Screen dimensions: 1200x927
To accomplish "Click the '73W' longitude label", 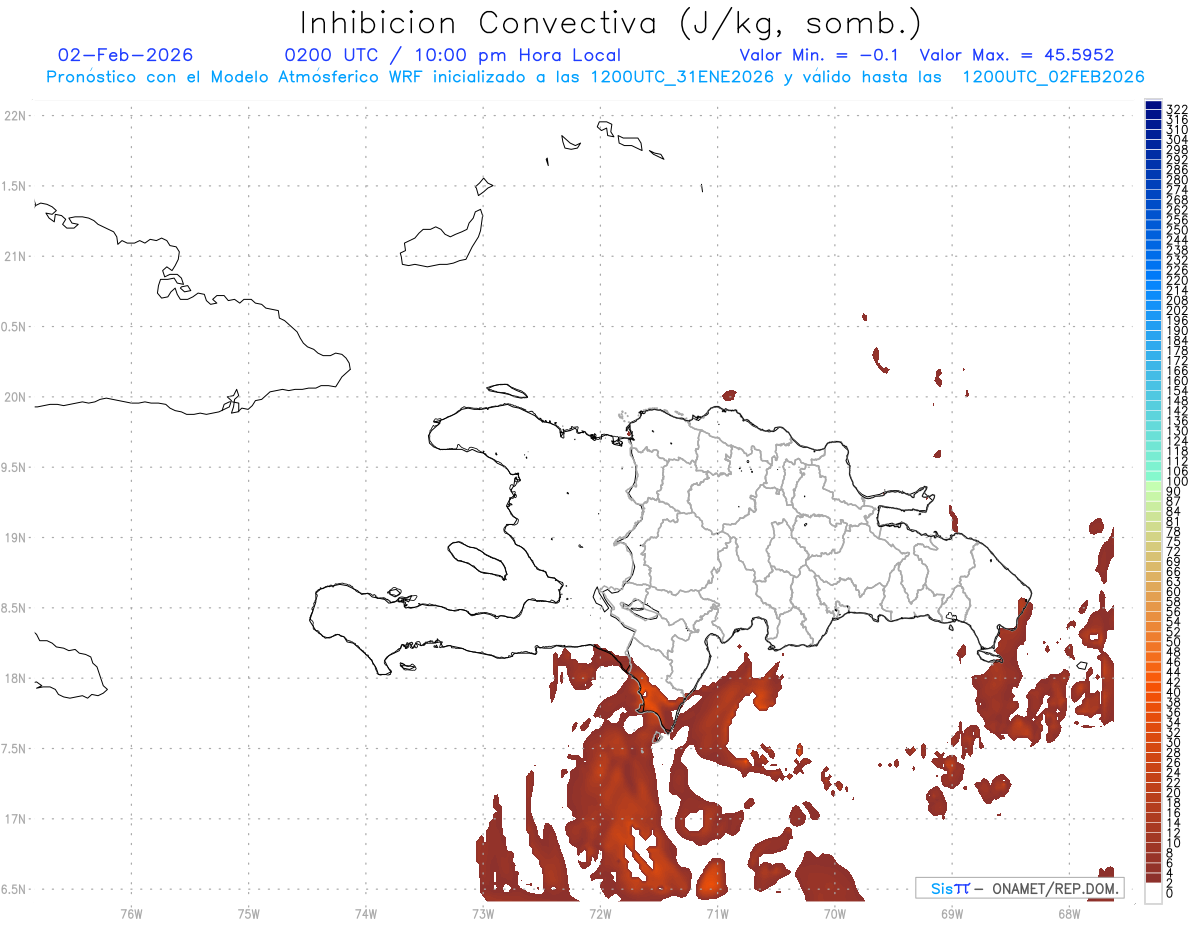I will tap(483, 912).
